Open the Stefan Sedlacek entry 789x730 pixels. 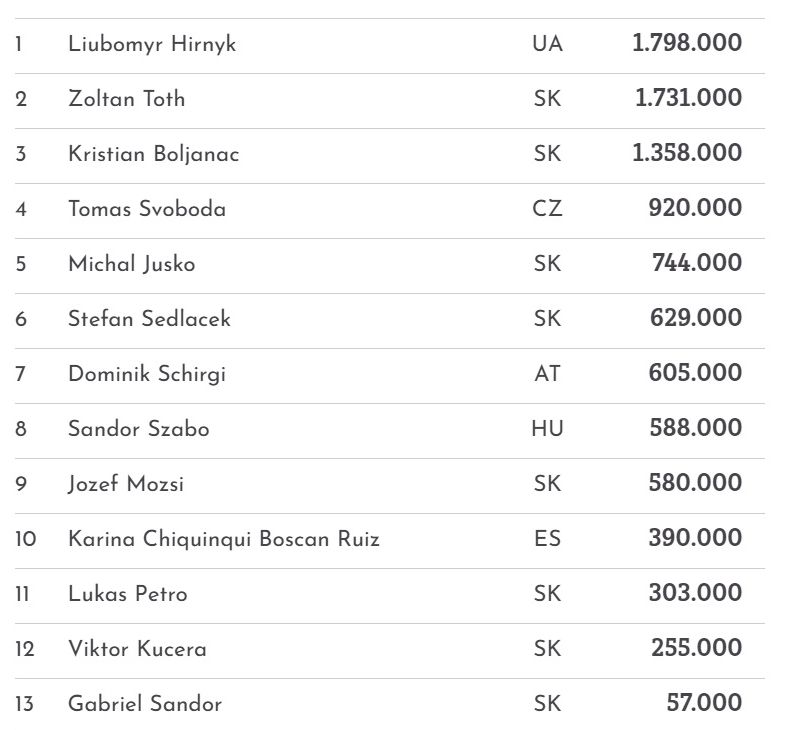(x=149, y=319)
